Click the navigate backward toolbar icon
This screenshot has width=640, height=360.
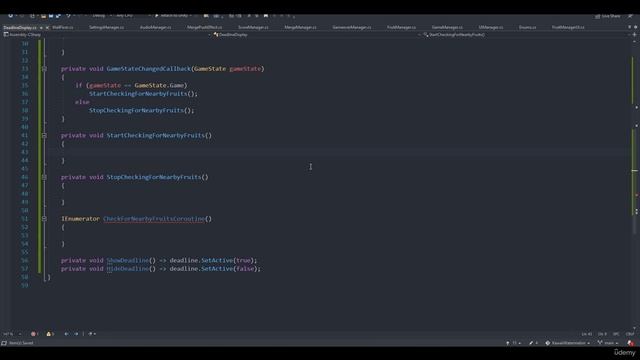[x=11, y=16]
